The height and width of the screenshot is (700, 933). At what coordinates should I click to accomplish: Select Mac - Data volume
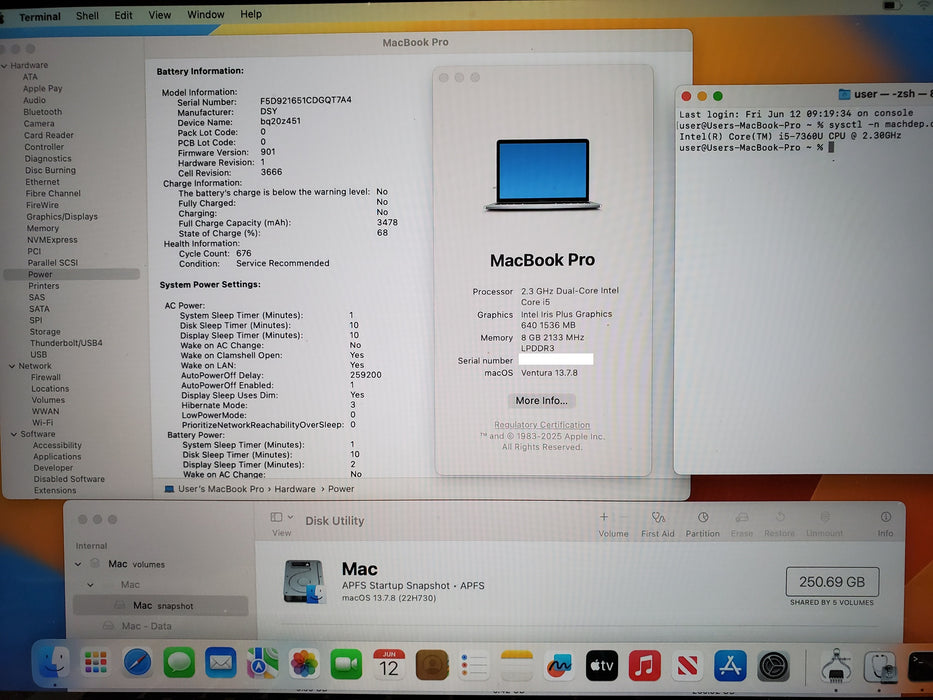tap(146, 626)
